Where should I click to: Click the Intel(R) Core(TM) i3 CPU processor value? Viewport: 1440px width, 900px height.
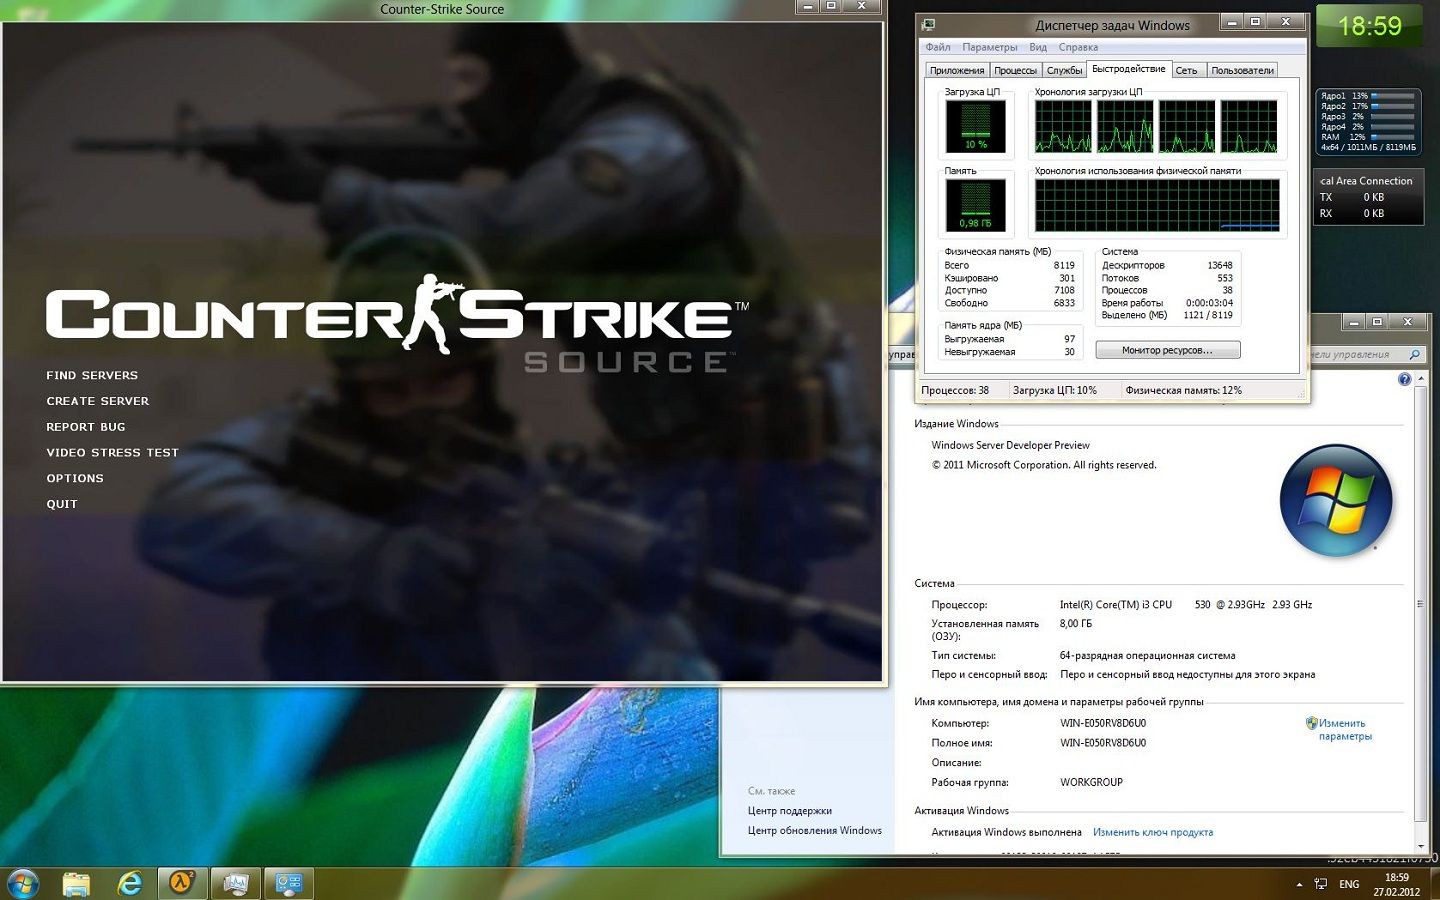1186,605
